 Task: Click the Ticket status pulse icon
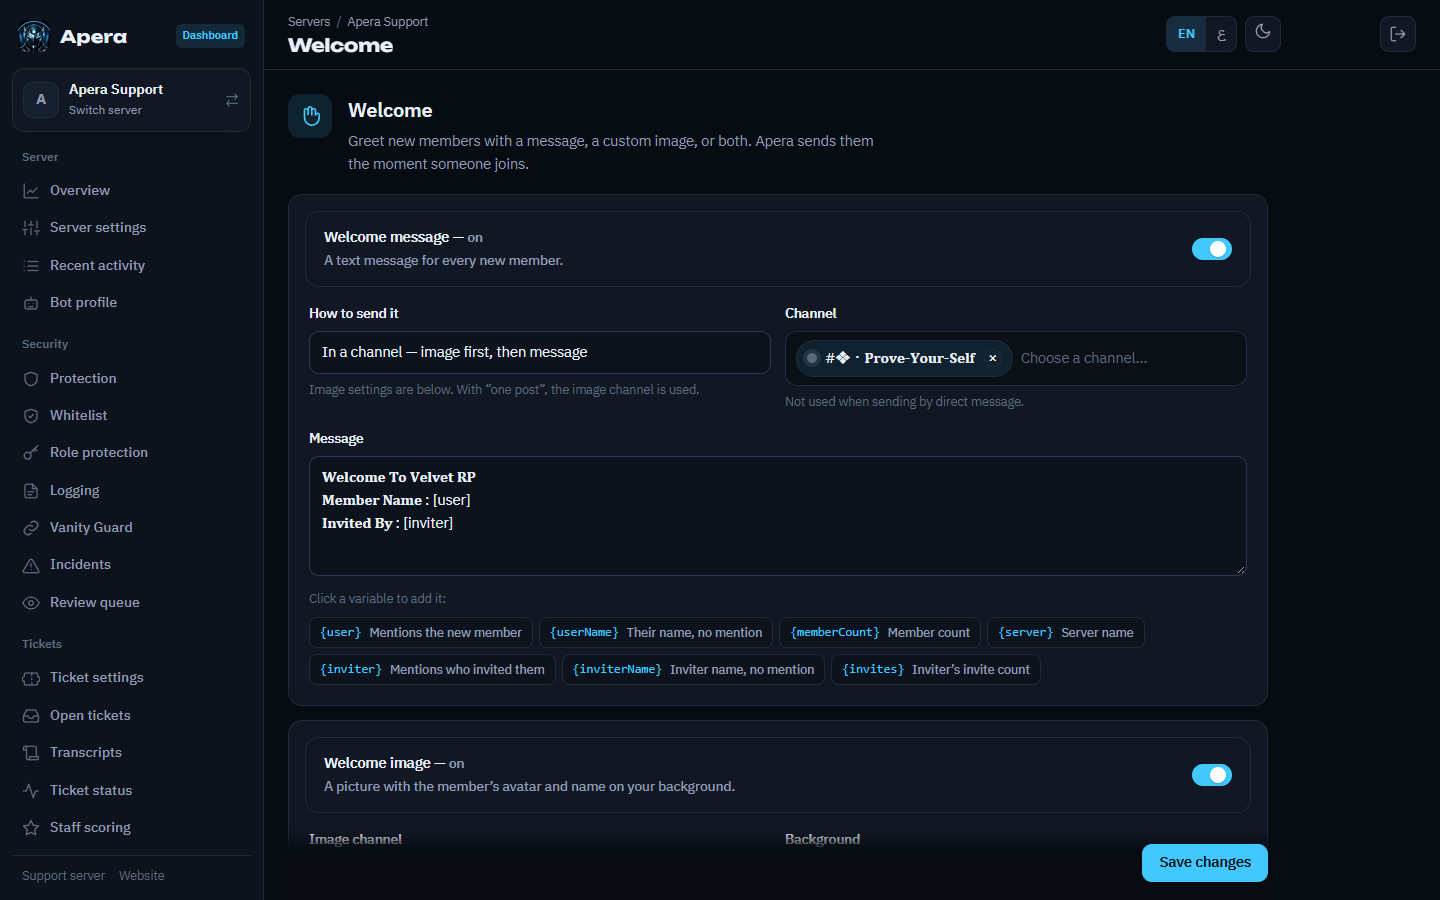pyautogui.click(x=31, y=791)
